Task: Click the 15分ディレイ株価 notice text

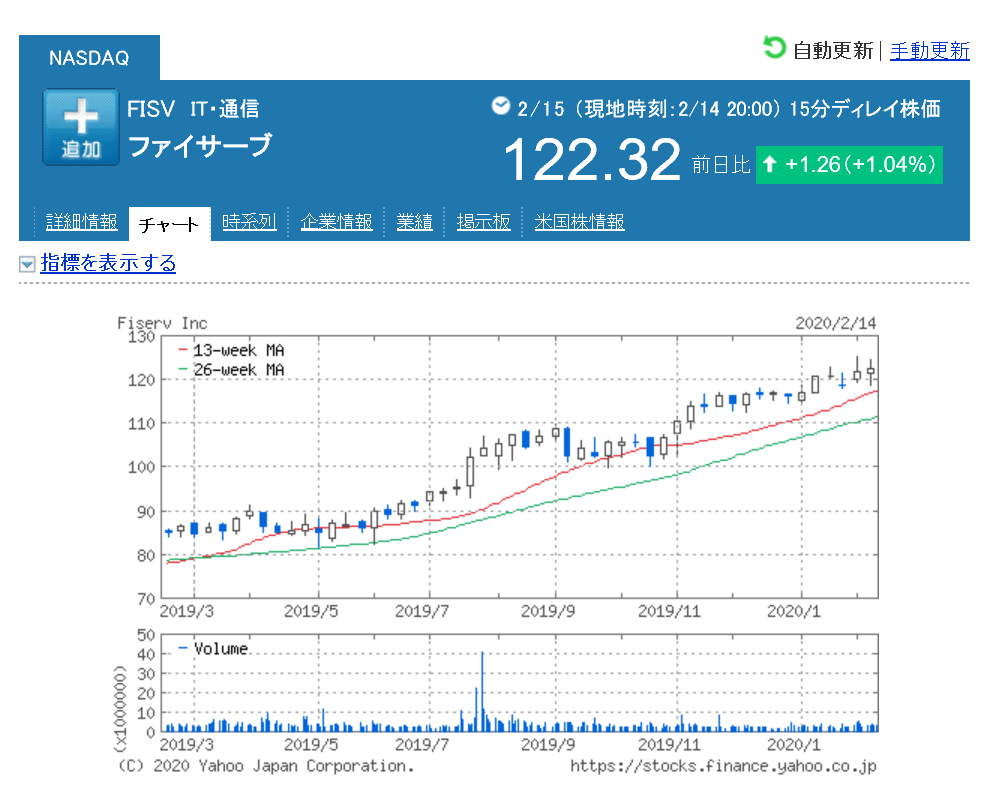Action: (864, 109)
